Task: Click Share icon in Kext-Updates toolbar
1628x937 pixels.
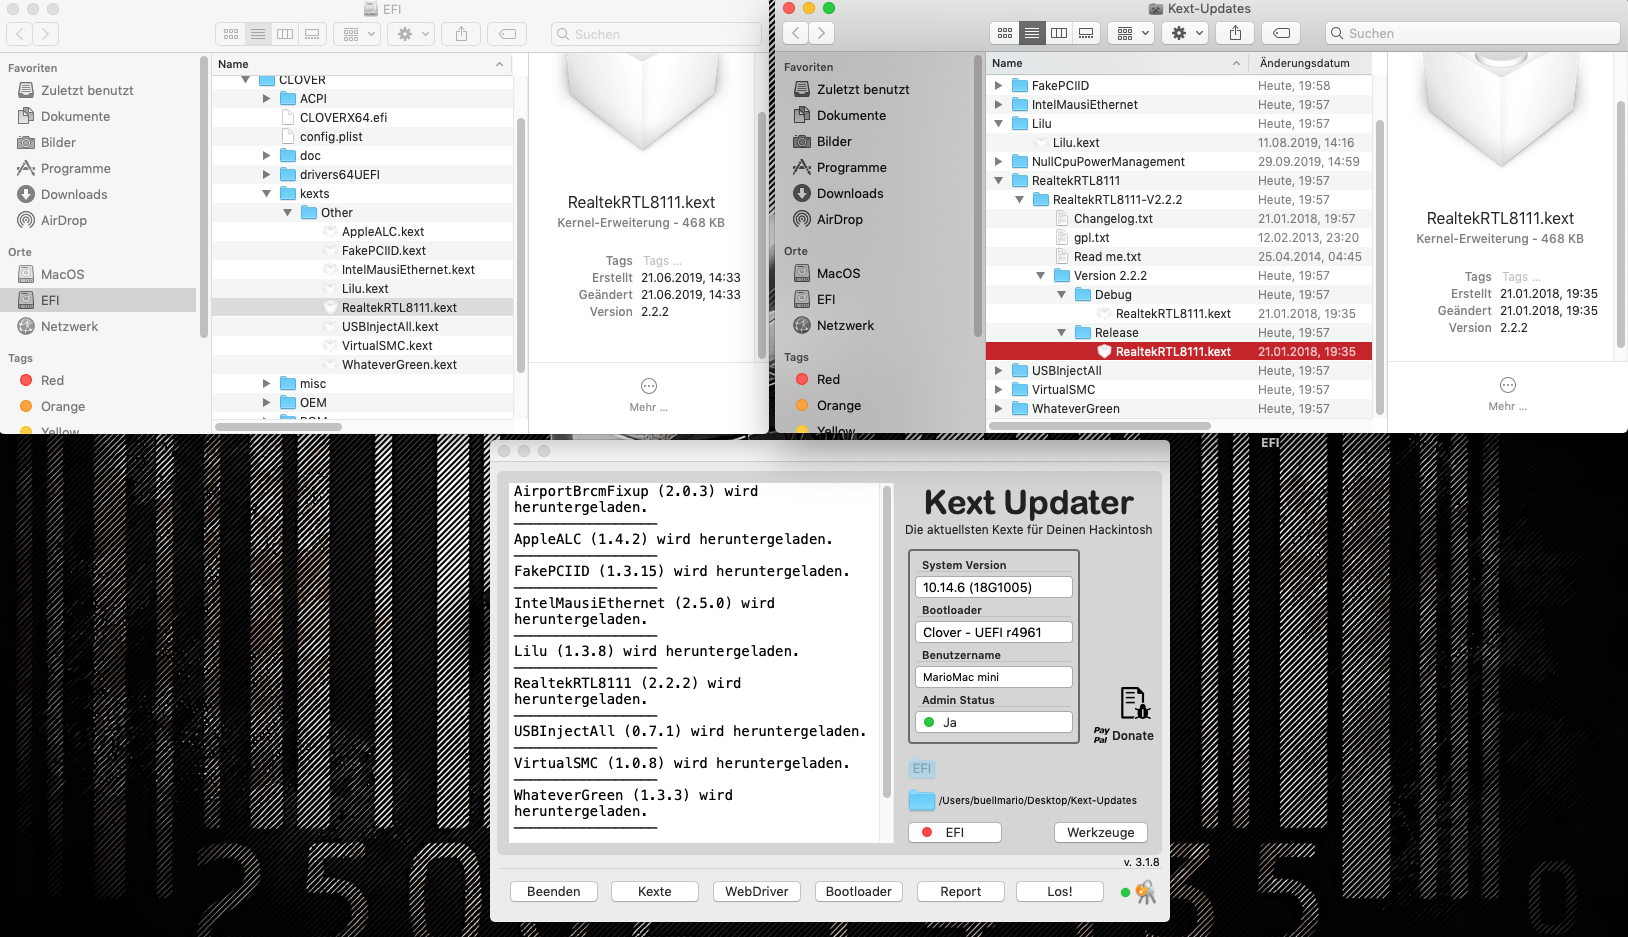Action: pyautogui.click(x=1236, y=33)
